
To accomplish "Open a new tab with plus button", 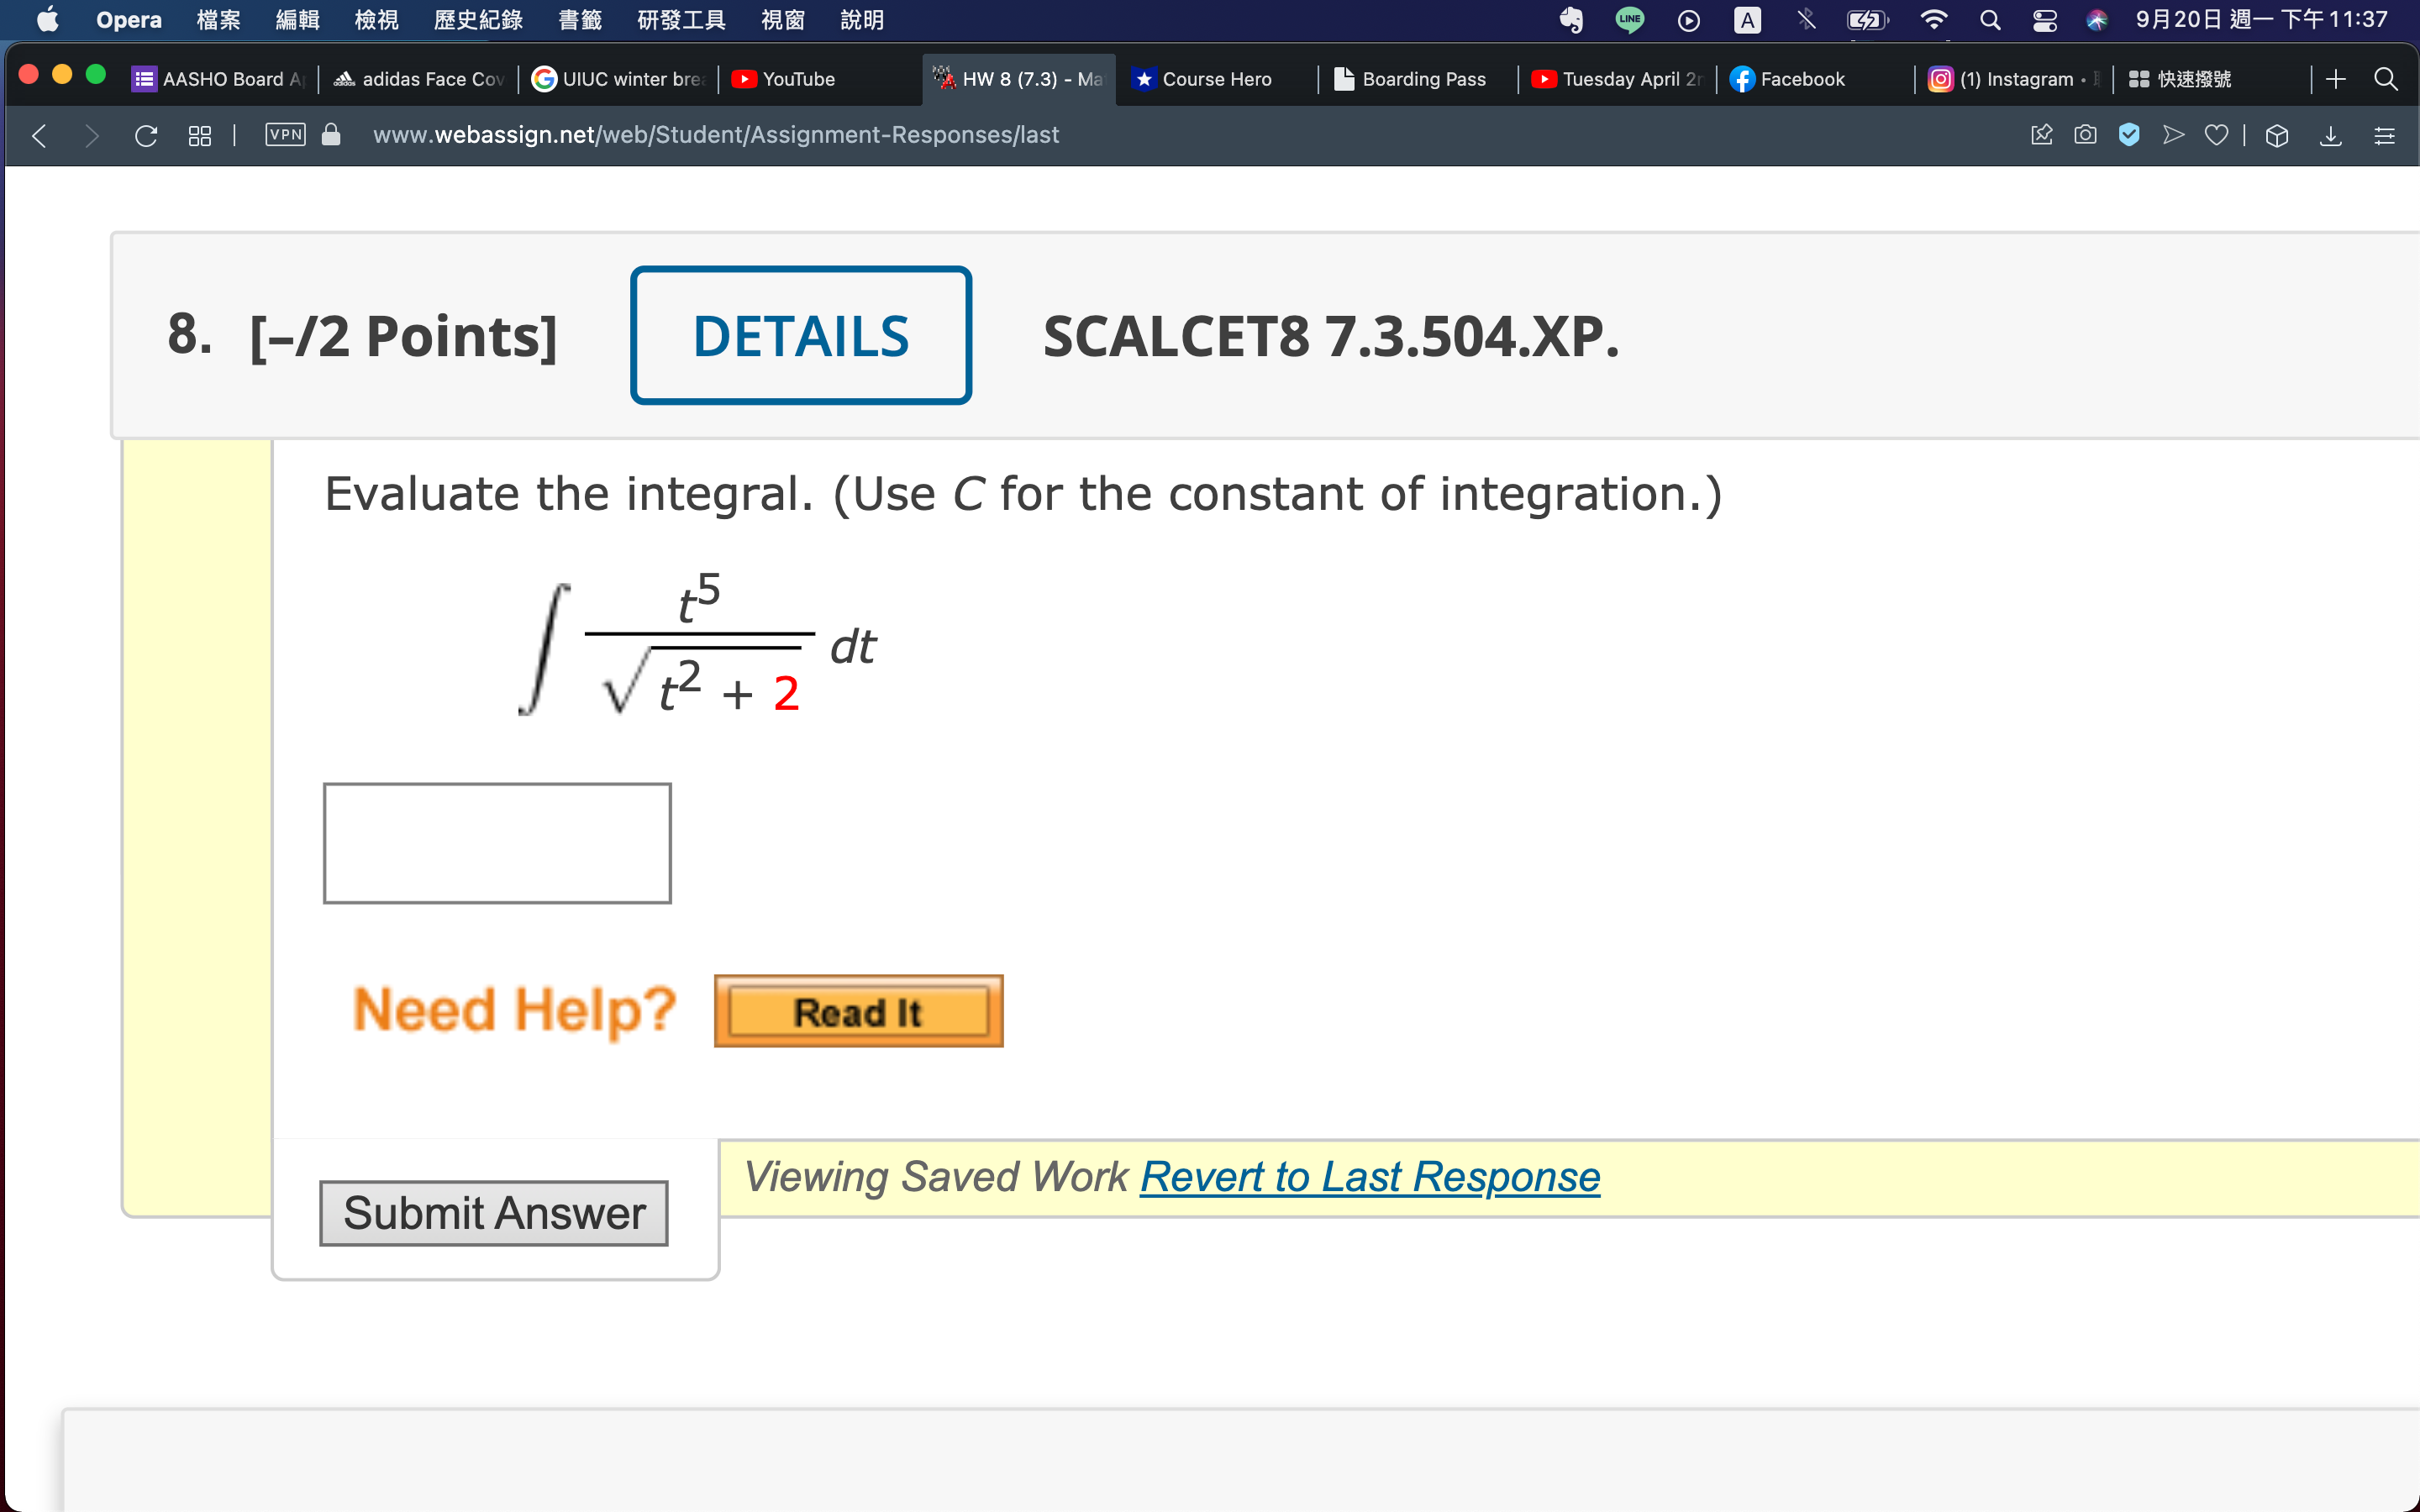I will [x=2336, y=79].
